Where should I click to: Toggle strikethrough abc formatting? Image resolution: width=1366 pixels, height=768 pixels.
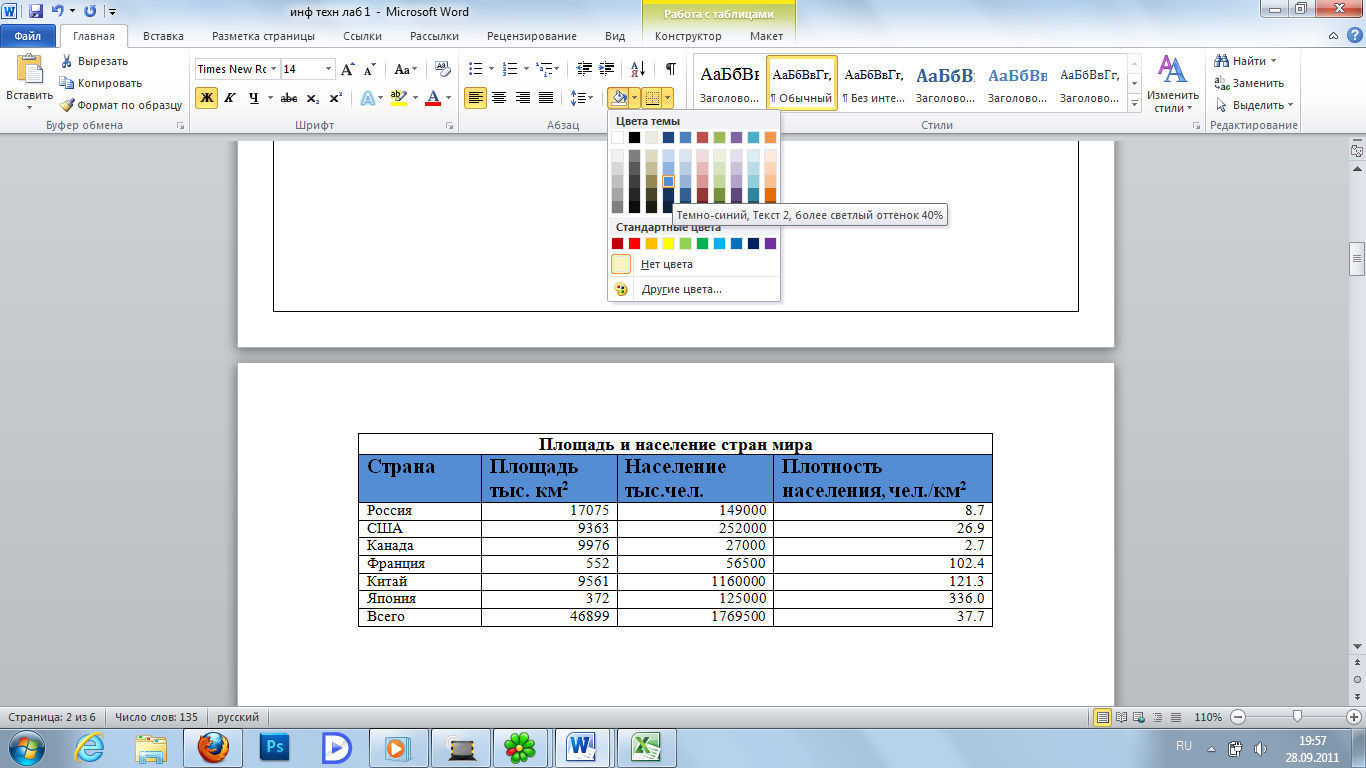289,98
